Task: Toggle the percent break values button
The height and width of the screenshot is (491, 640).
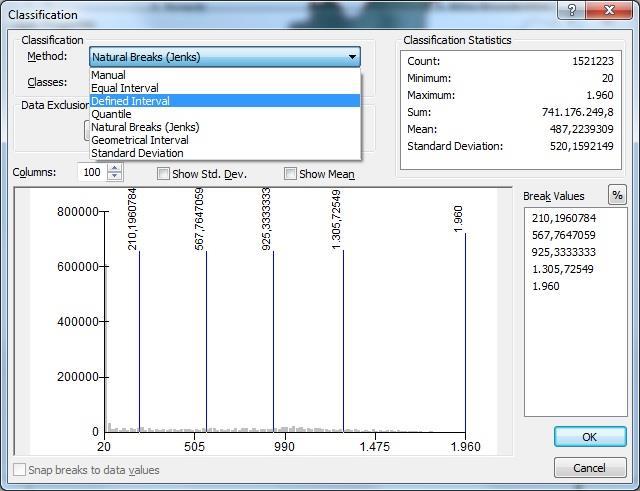Action: 617,195
